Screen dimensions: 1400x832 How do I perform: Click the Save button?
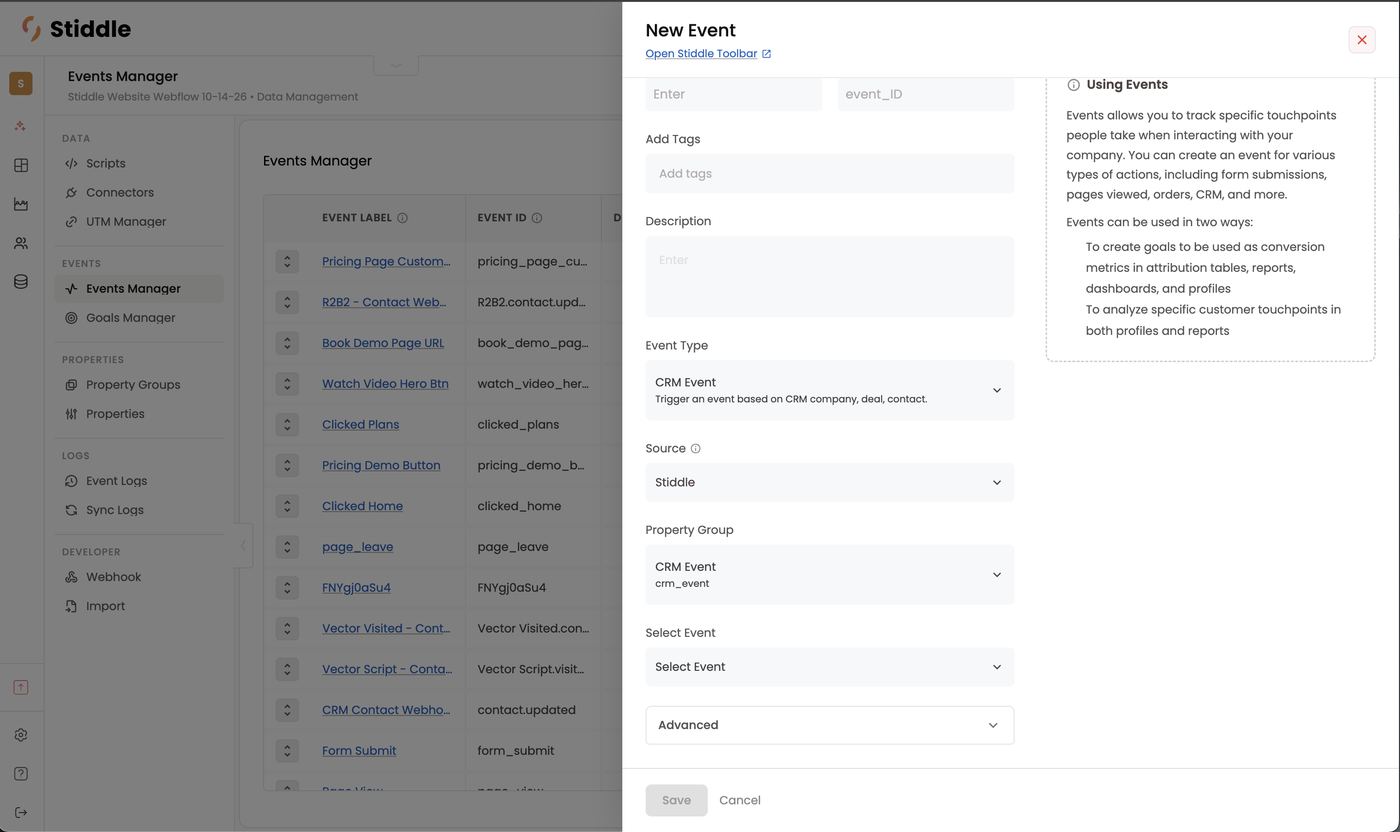point(676,800)
